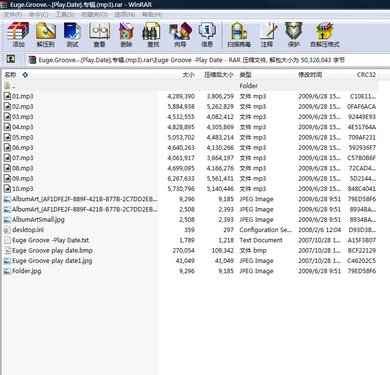Screen dimensions: 390x375
Task: Click the archive path address bar
Action: (x=207, y=60)
